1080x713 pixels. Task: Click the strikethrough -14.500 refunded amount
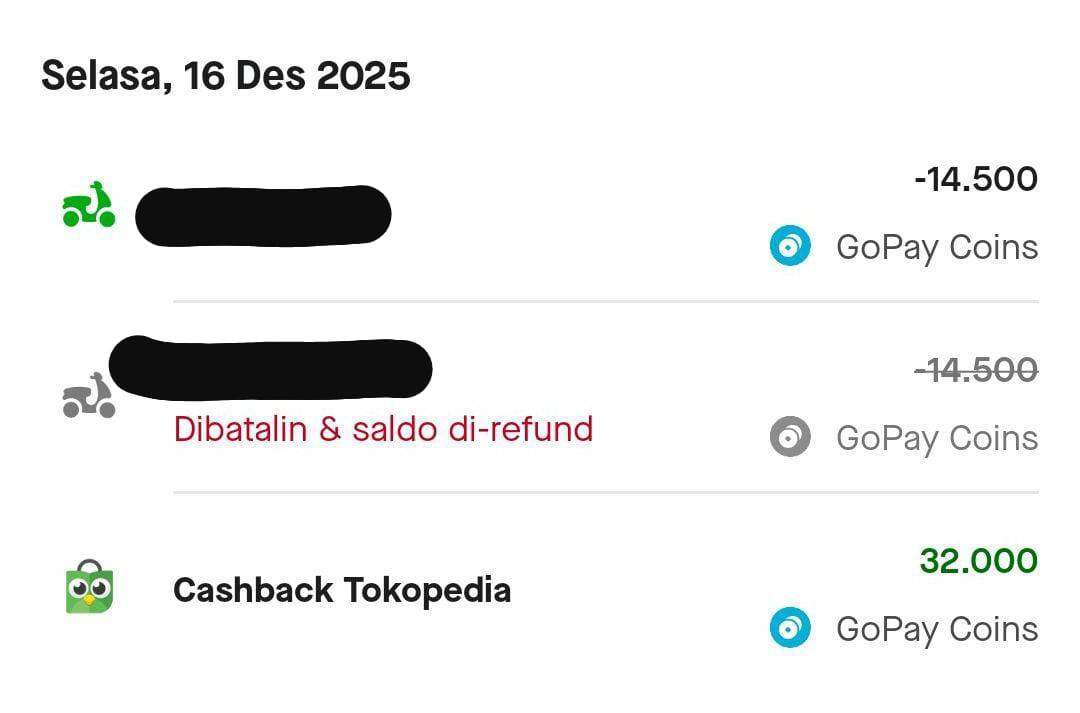tap(976, 371)
